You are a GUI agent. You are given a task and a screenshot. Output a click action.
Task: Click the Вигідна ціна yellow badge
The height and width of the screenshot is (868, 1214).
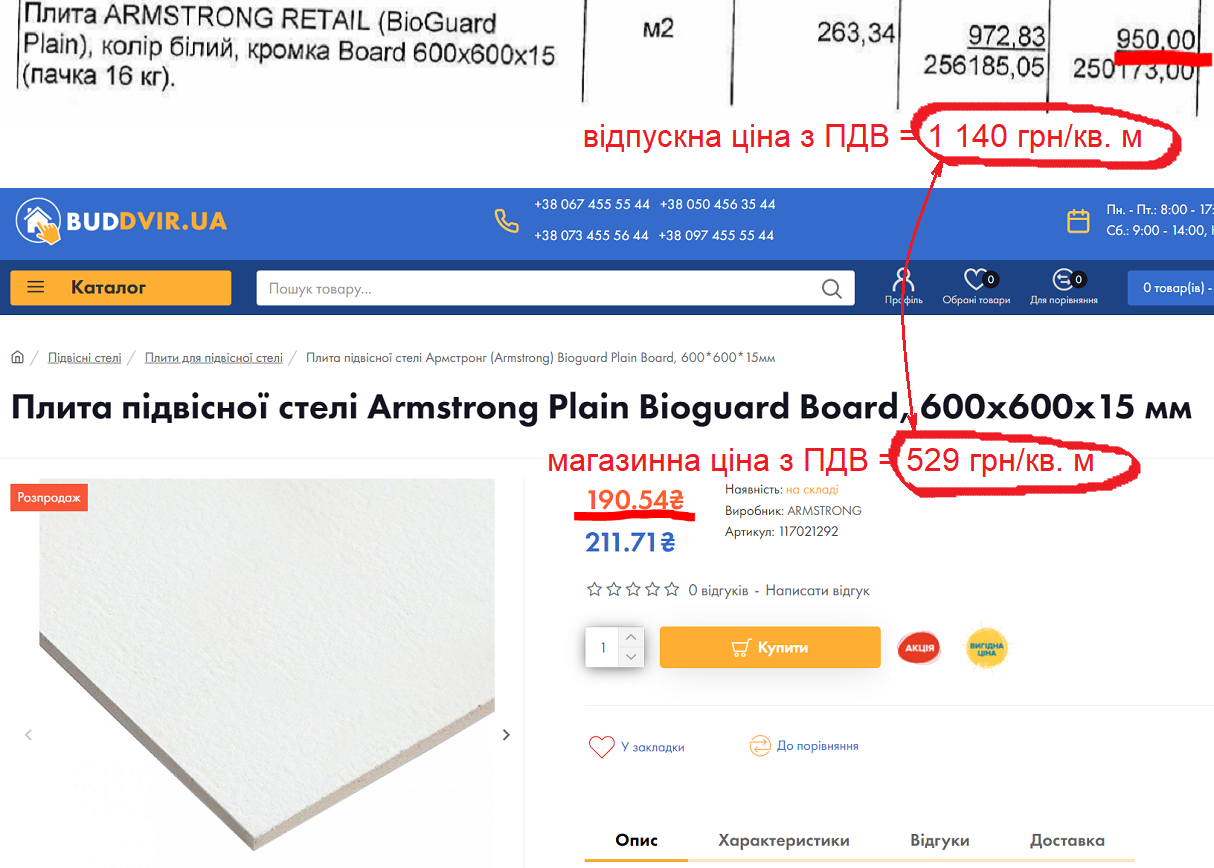click(x=987, y=648)
